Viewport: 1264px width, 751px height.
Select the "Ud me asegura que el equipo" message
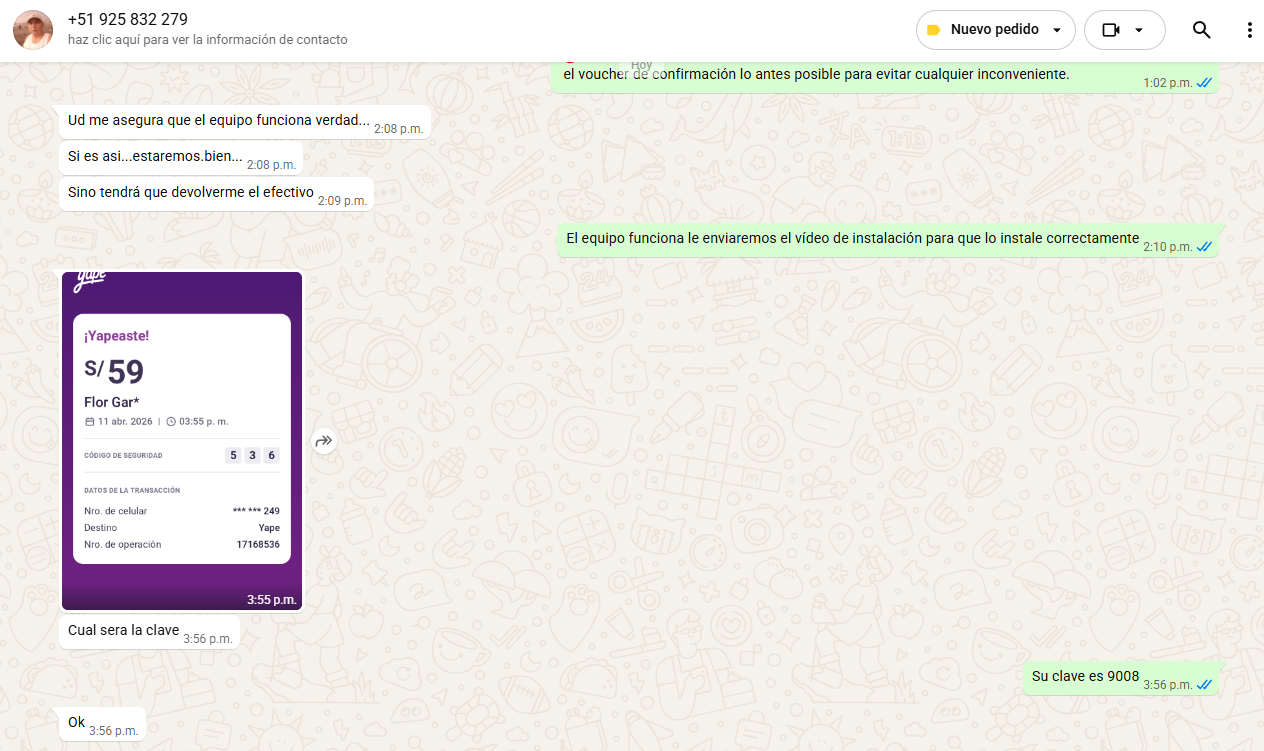218,121
